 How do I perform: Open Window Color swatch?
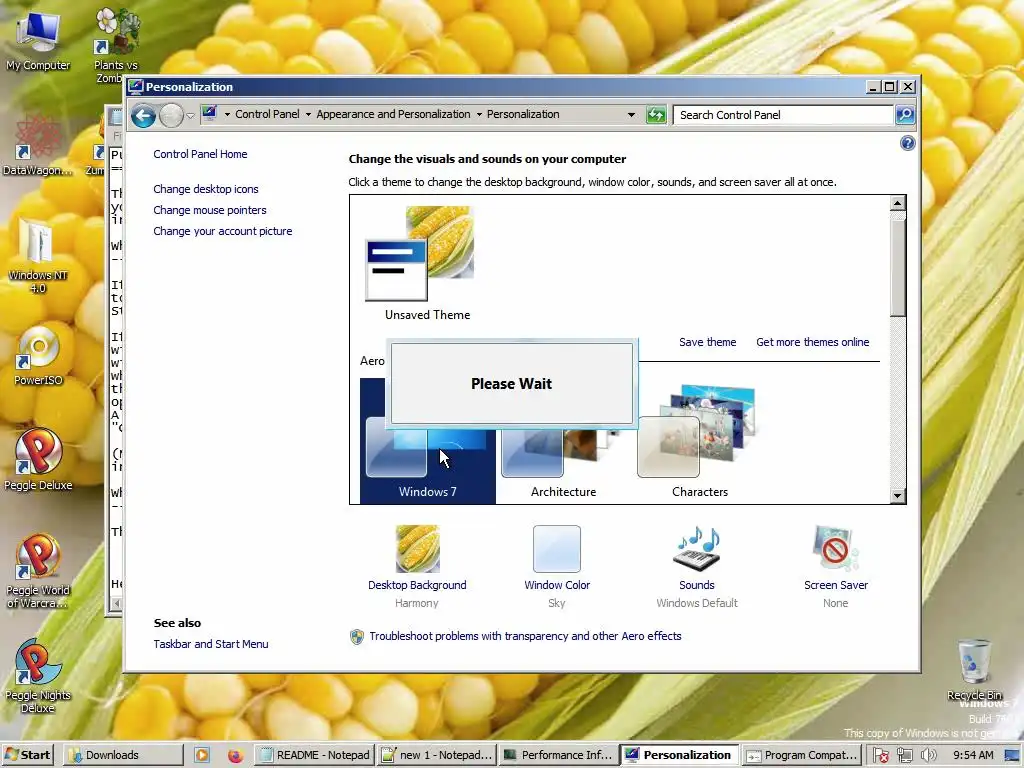(556, 549)
